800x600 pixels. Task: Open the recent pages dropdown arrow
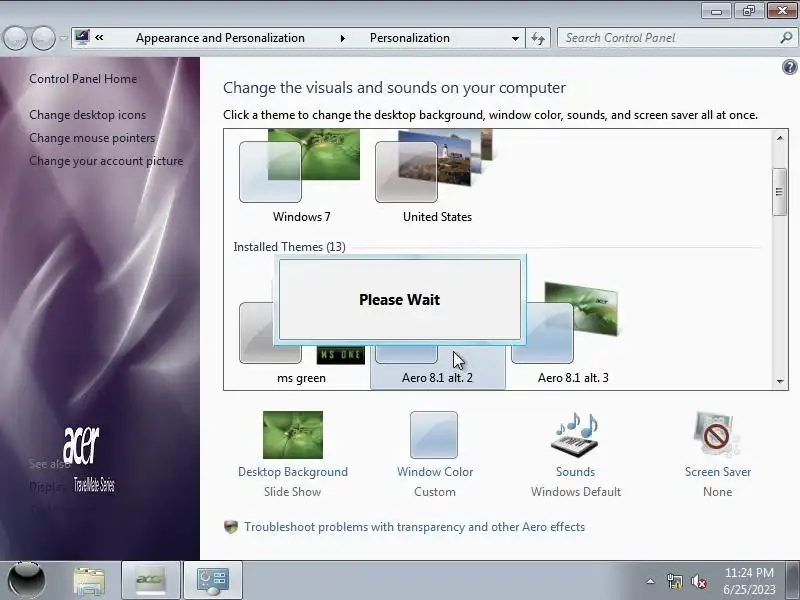[x=63, y=38]
